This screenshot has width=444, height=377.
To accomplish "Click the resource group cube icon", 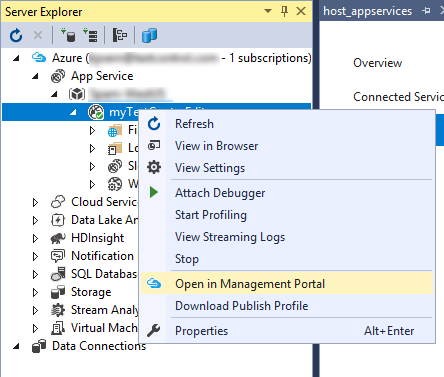I will pyautogui.click(x=77, y=94).
